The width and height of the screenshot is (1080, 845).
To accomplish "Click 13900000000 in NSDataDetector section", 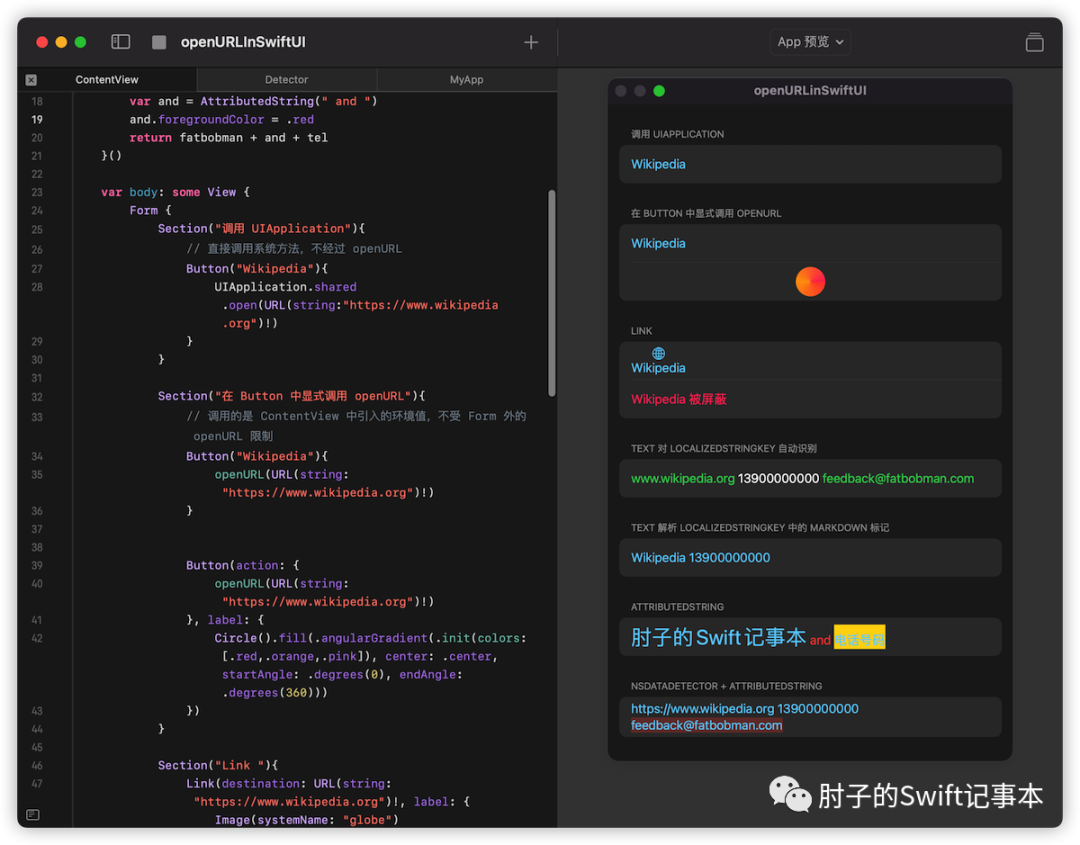I will pos(818,709).
